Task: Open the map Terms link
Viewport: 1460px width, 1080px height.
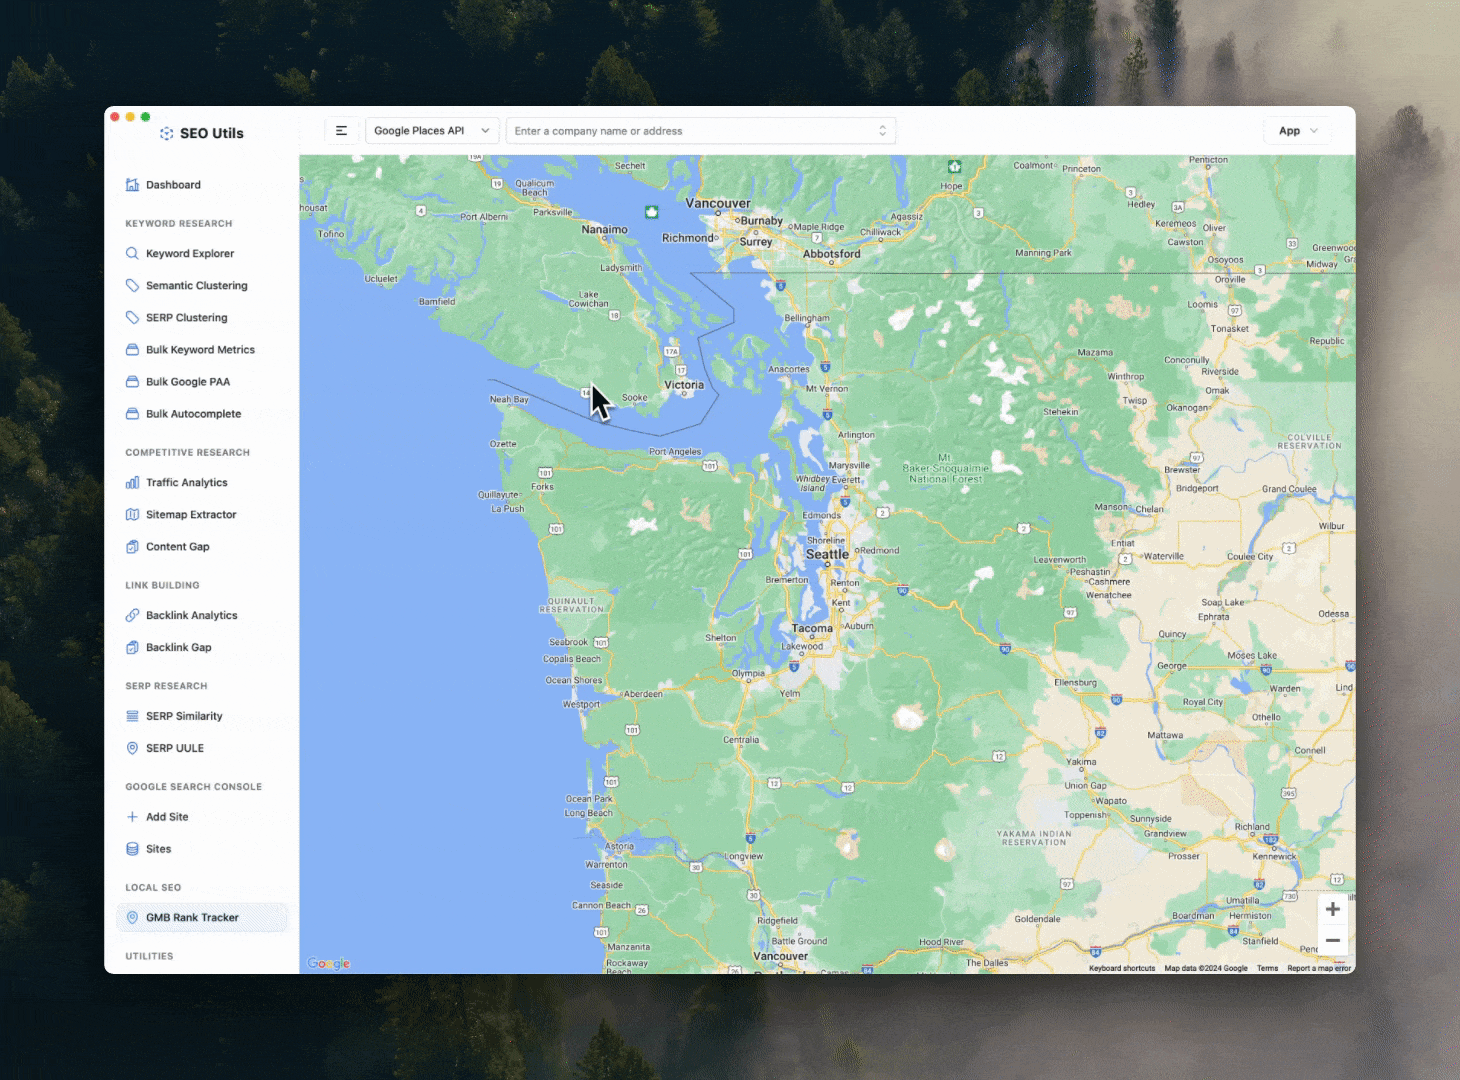Action: (x=1267, y=968)
